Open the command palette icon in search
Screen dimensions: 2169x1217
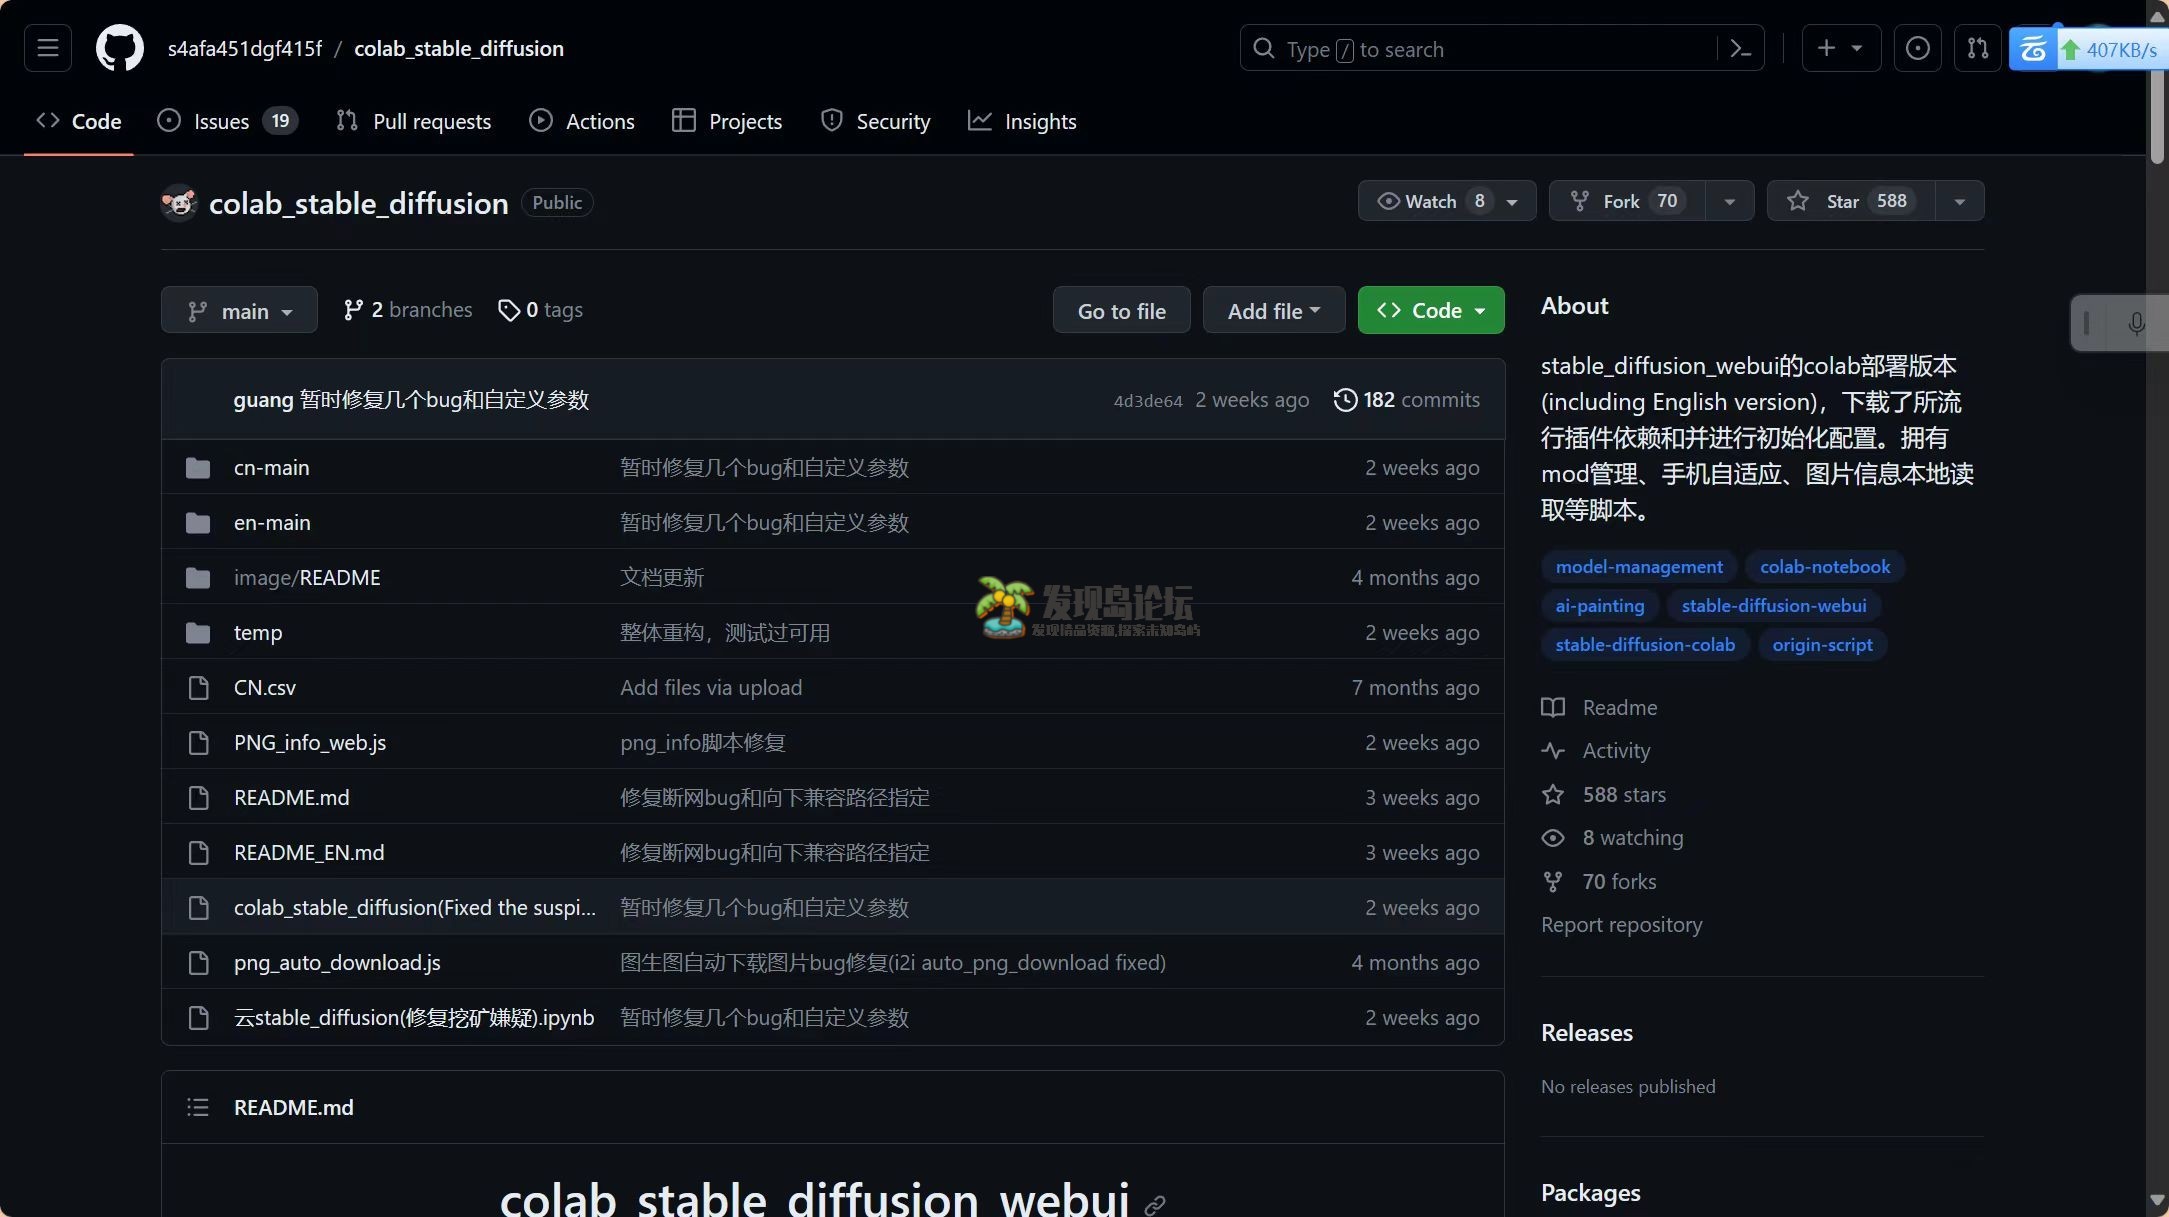tap(1740, 48)
